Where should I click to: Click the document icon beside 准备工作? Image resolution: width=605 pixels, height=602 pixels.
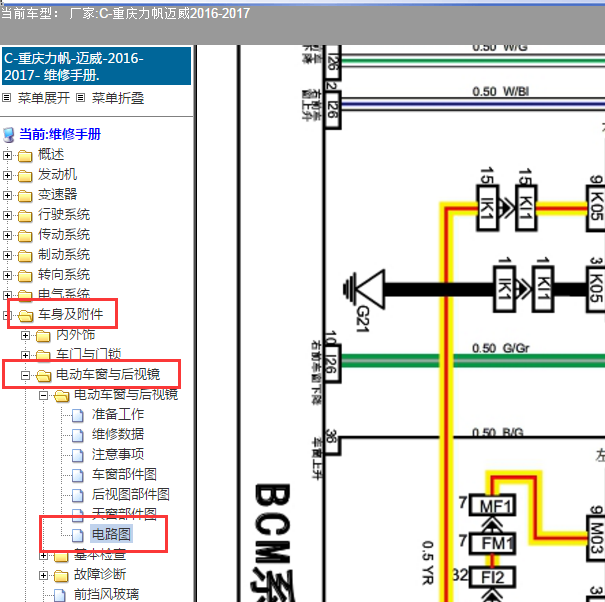78,415
